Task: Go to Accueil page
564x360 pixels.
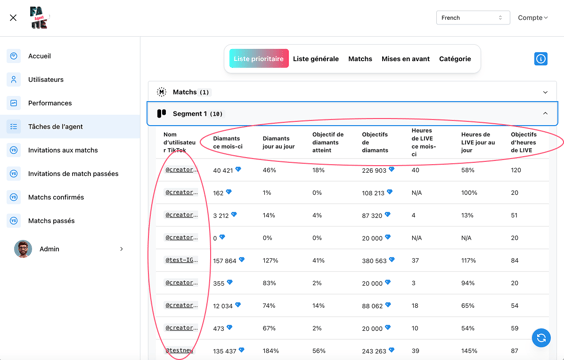Action: tap(40, 56)
